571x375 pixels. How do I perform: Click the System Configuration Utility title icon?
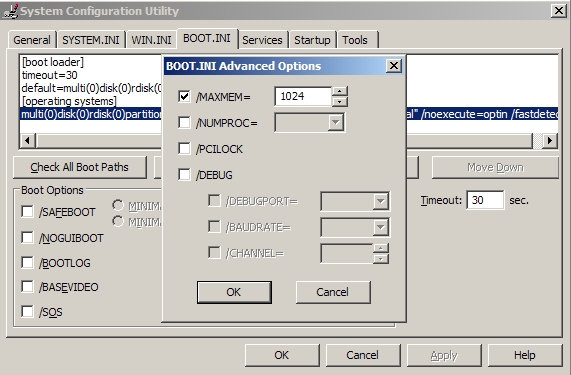point(10,11)
